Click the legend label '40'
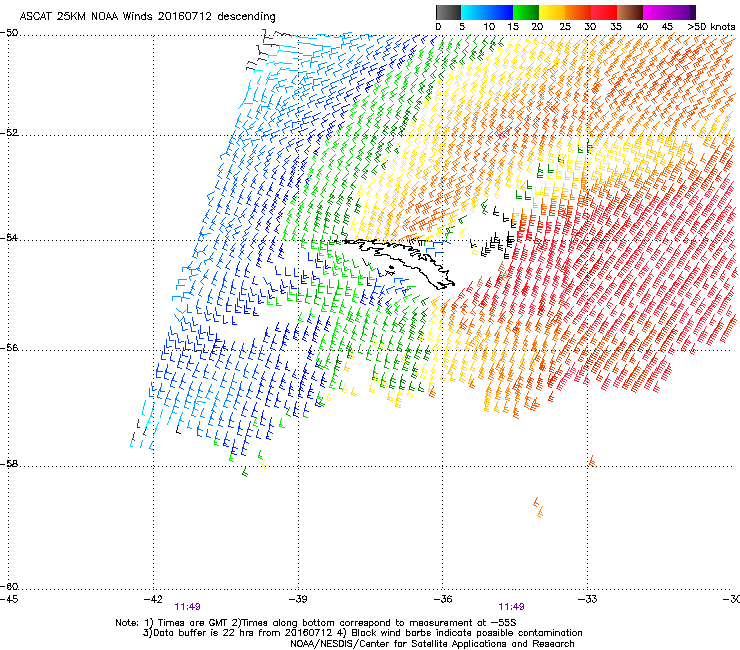The width and height of the screenshot is (740, 650). [x=642, y=27]
